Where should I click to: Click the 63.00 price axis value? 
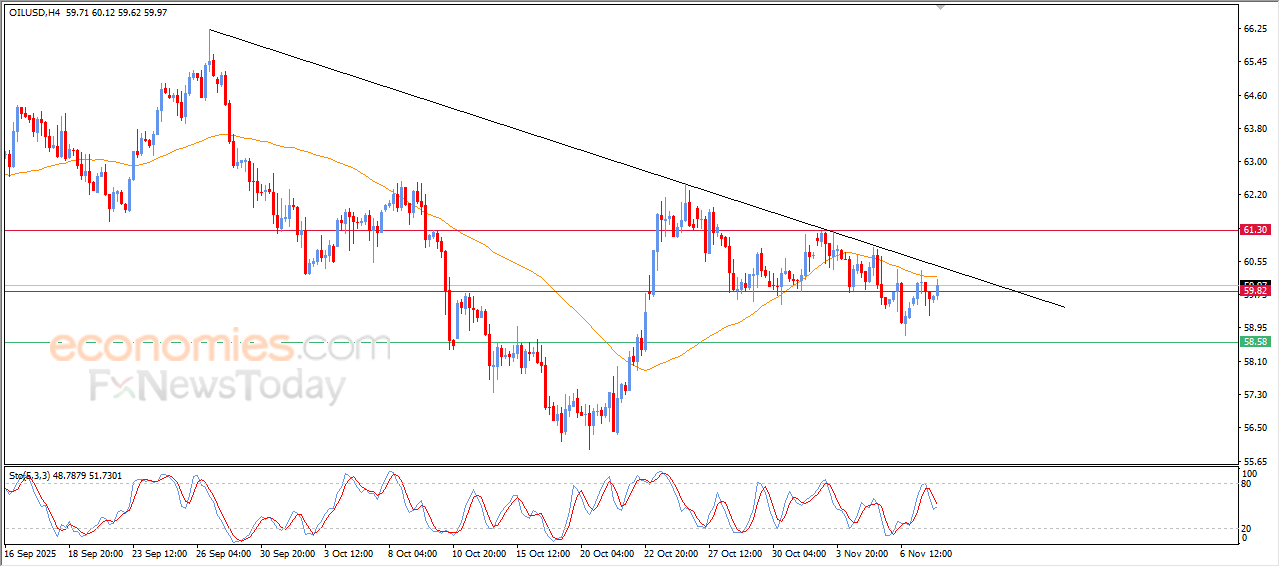1254,162
